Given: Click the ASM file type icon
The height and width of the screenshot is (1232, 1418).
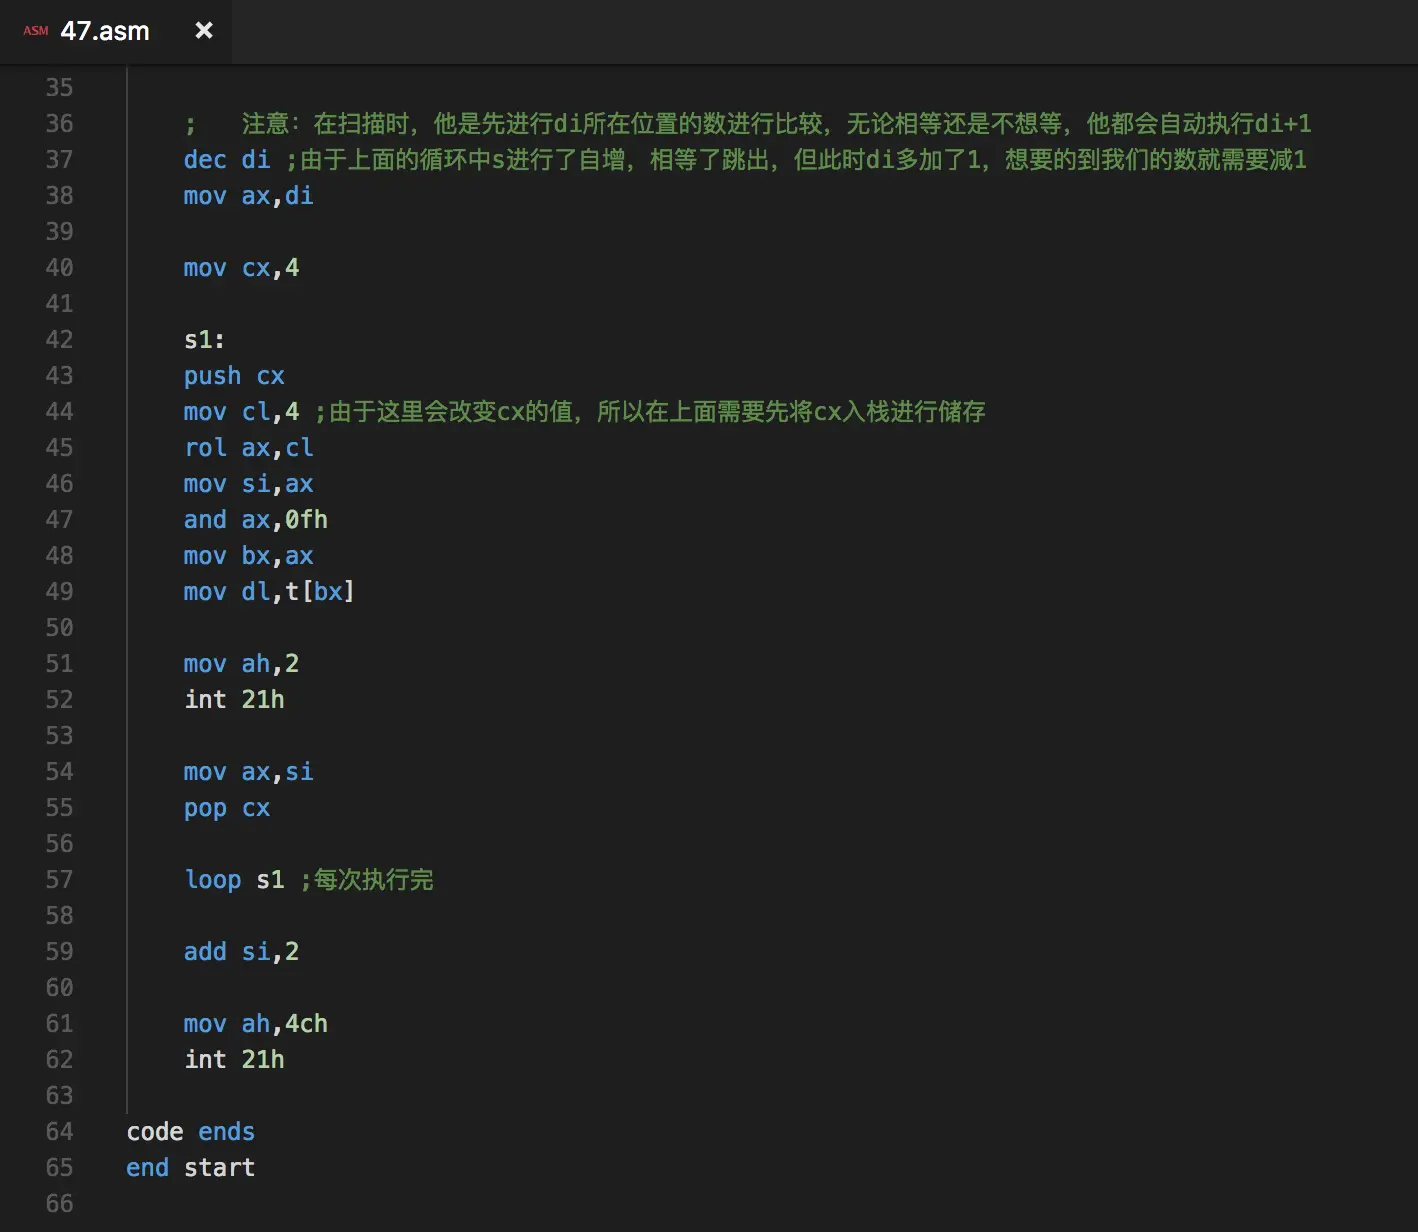Looking at the screenshot, I should [x=36, y=31].
